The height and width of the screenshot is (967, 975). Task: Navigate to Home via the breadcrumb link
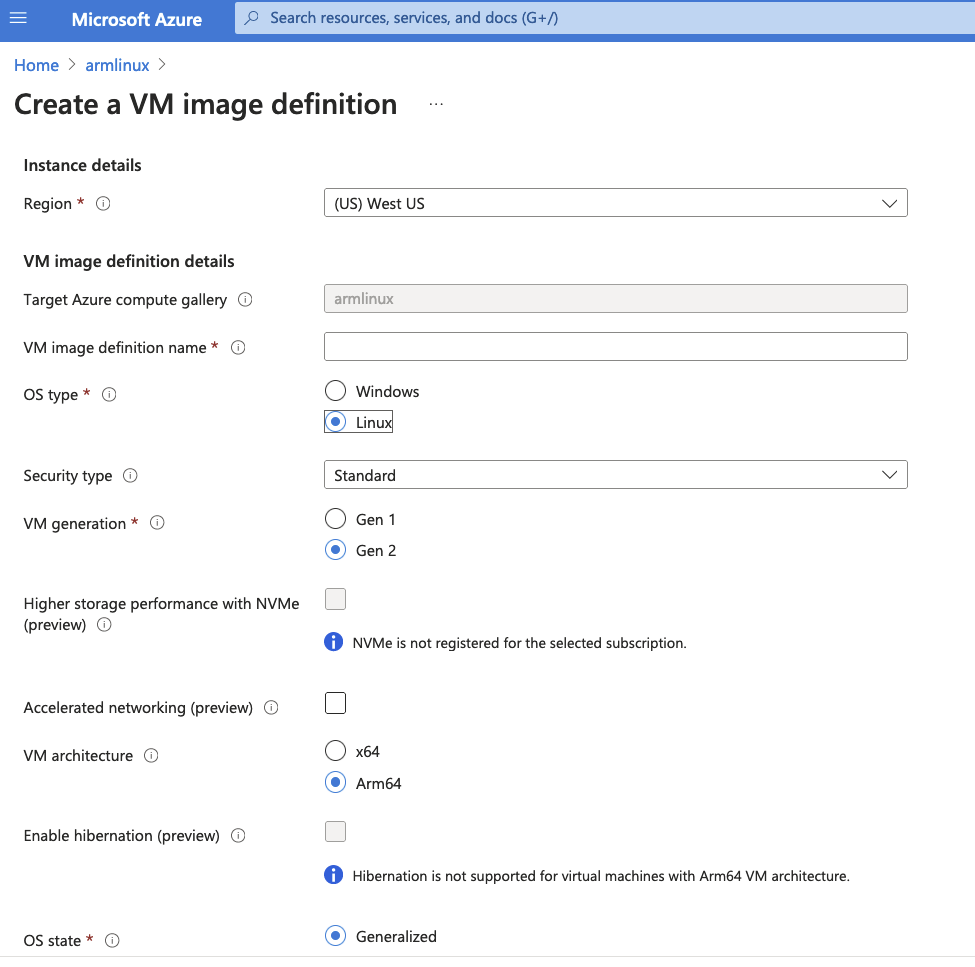point(36,64)
